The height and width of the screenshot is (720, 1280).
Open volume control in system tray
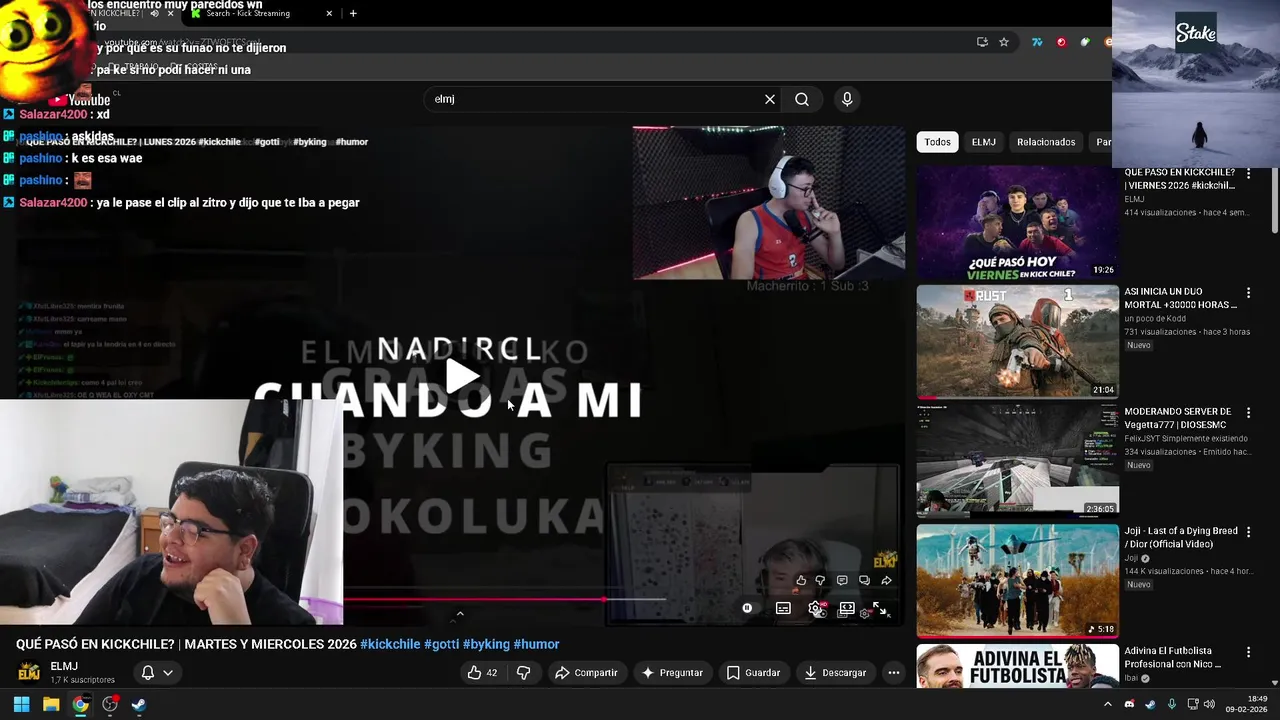tap(1209, 704)
